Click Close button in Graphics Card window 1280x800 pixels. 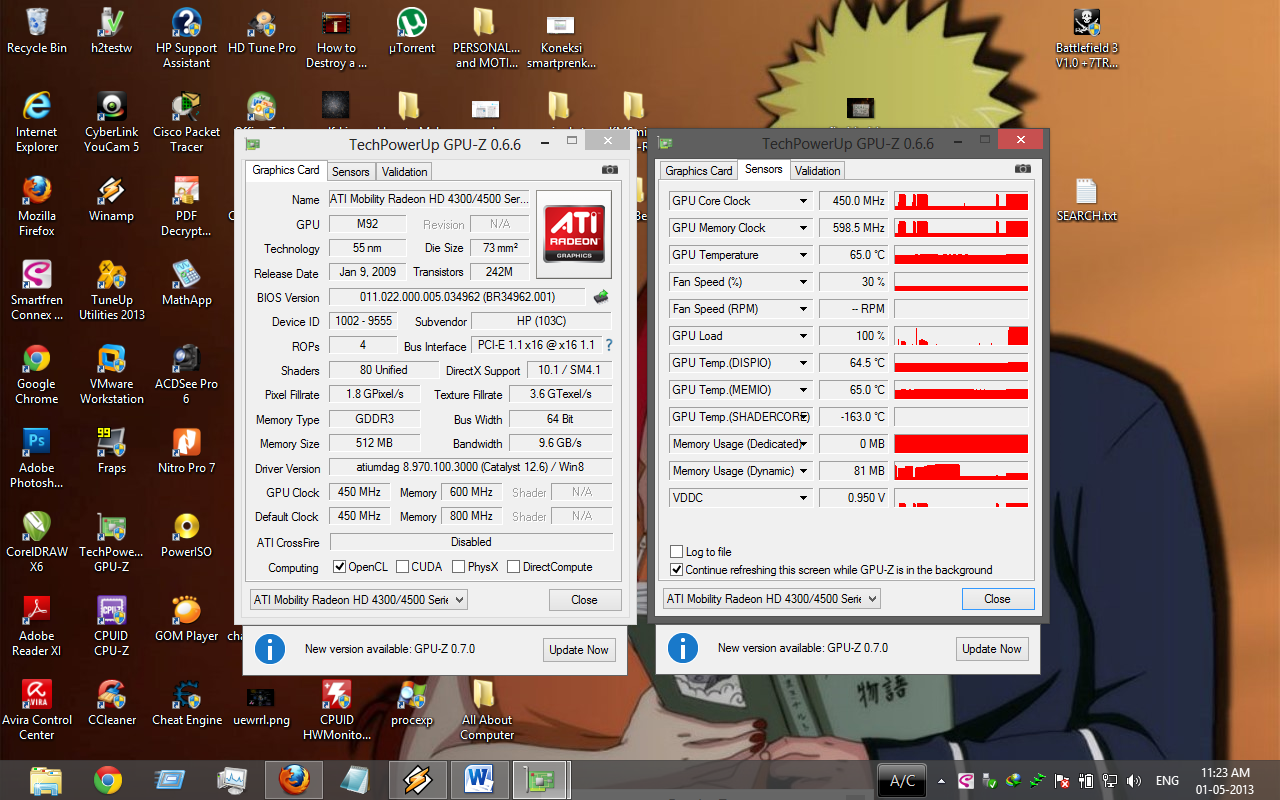[585, 600]
